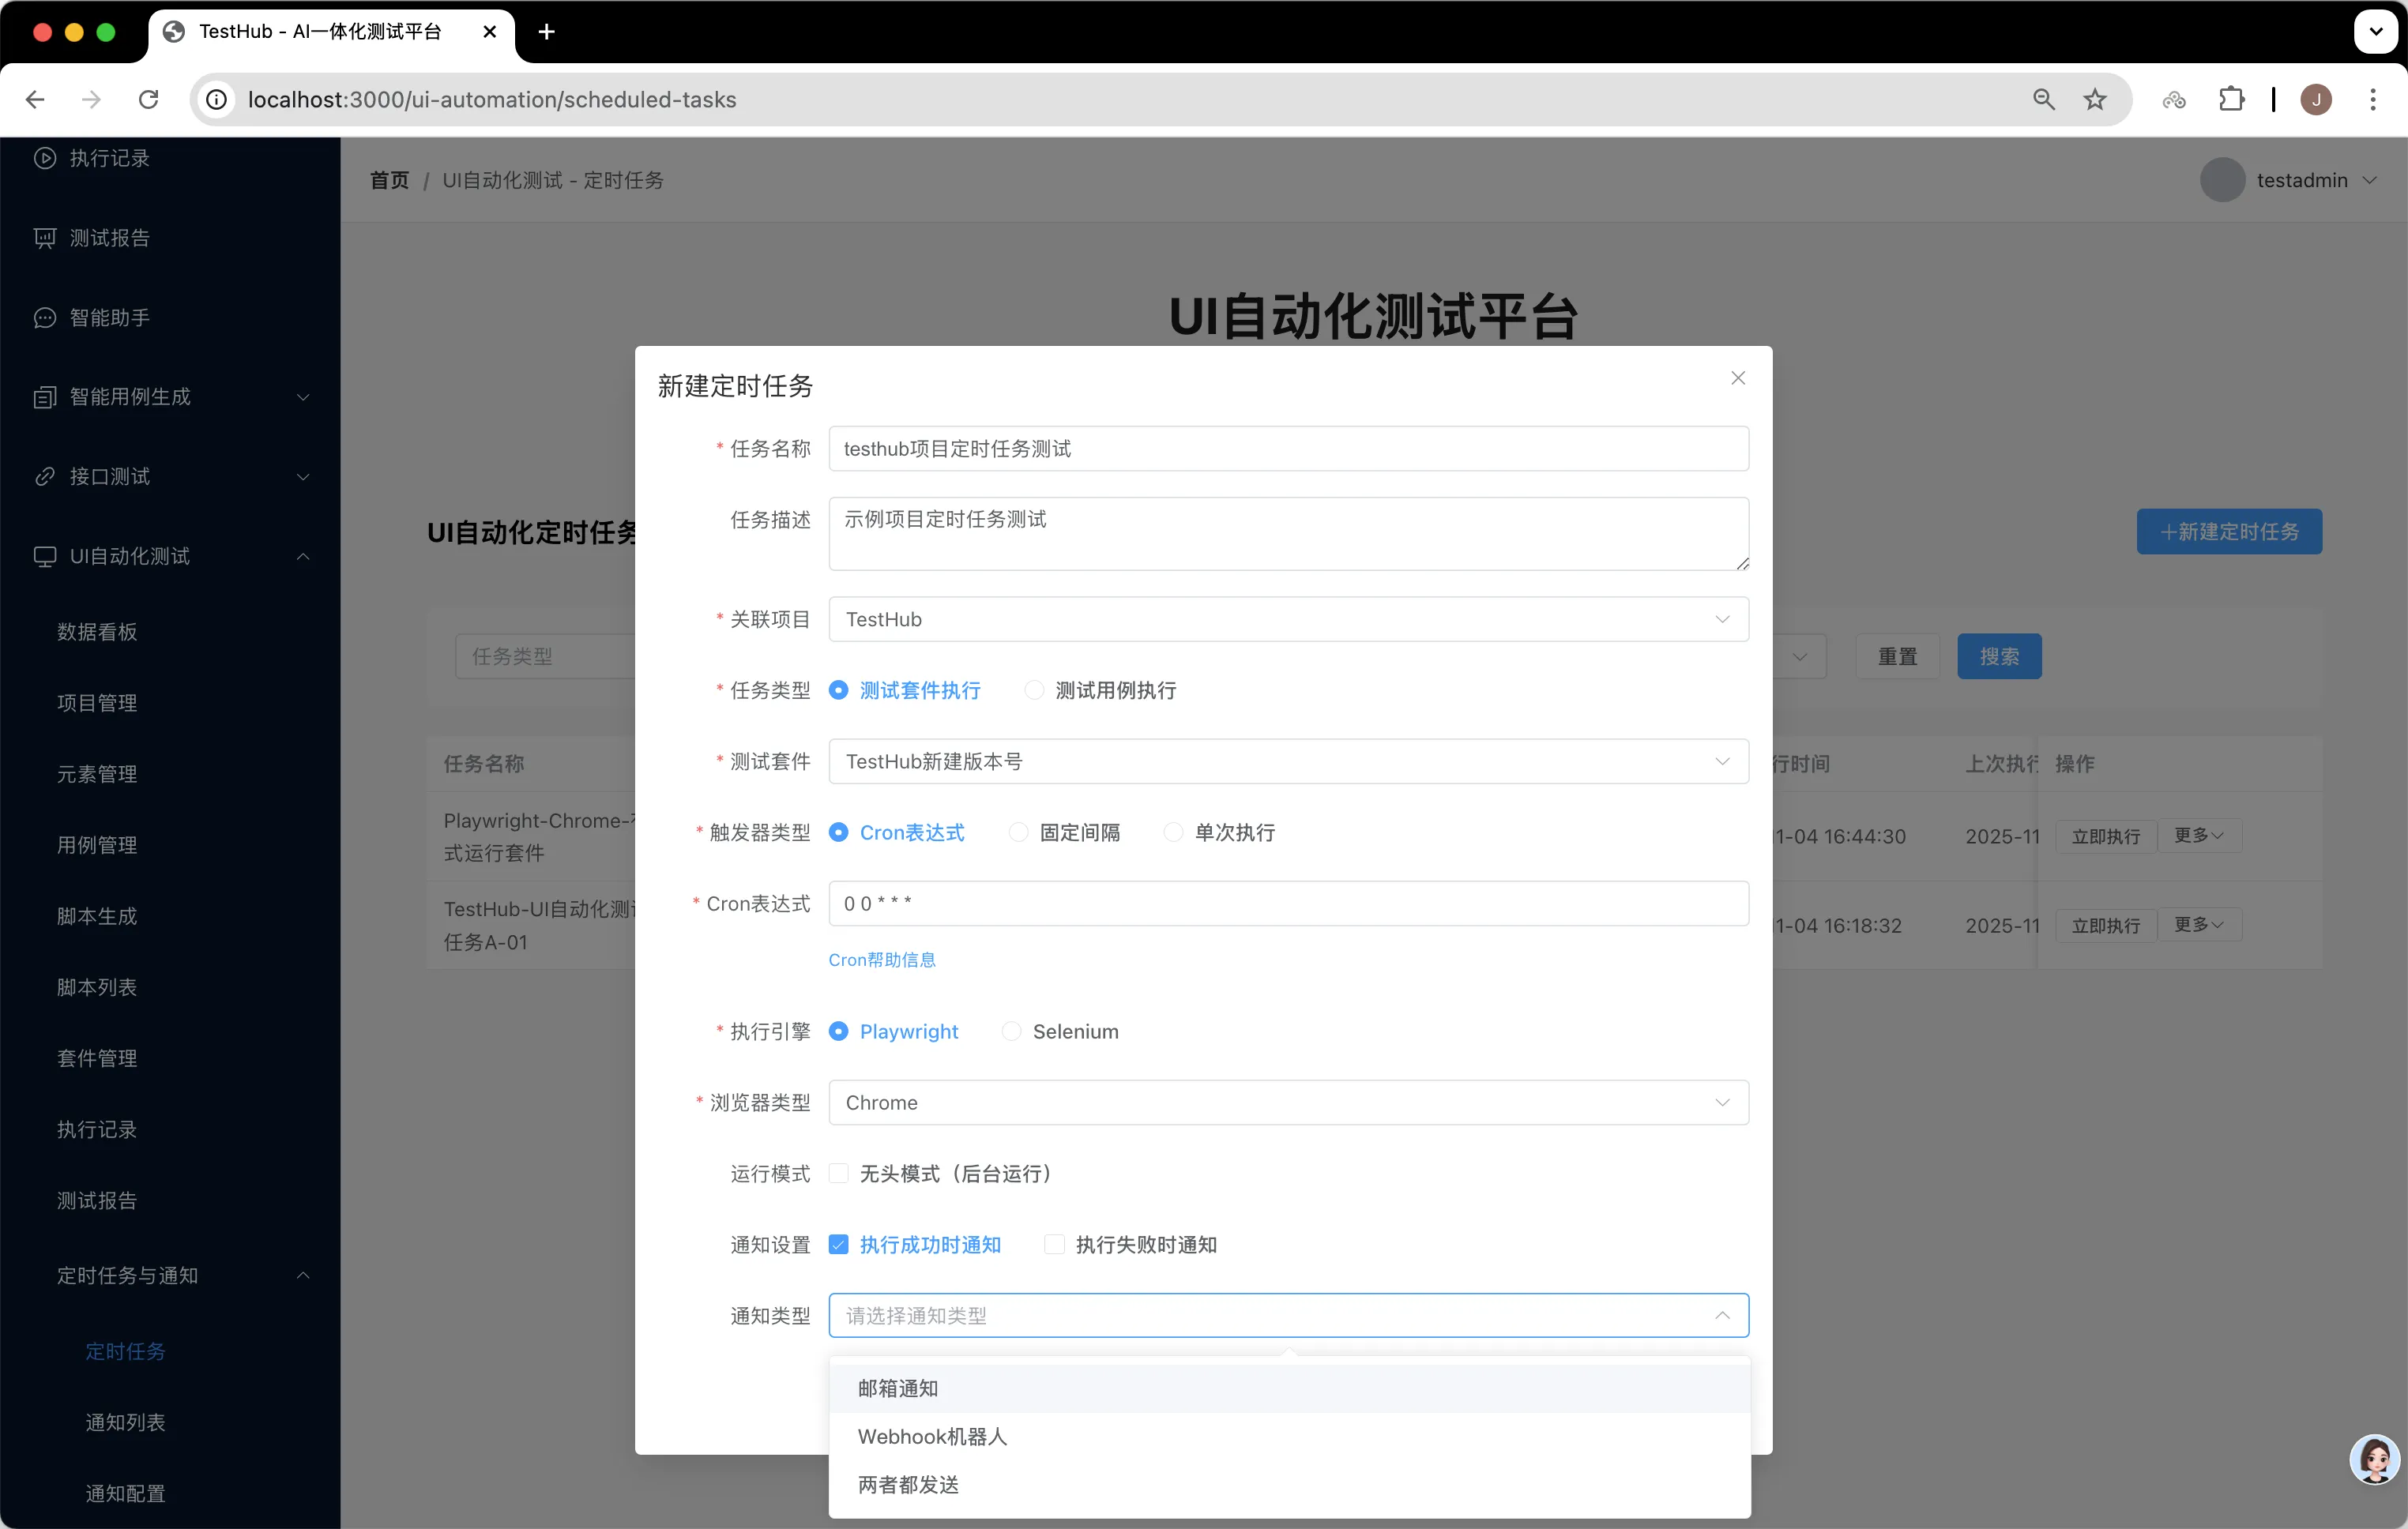Click the browser reload icon
The width and height of the screenshot is (2408, 1529).
coord(149,99)
